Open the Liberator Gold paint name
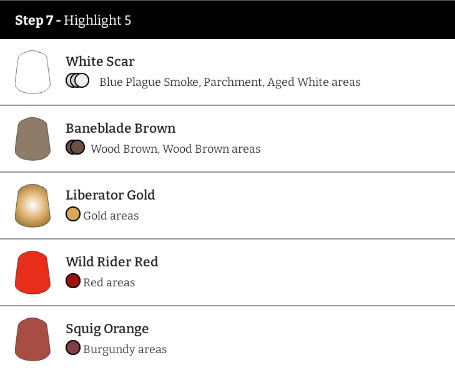The image size is (455, 370). tap(110, 195)
